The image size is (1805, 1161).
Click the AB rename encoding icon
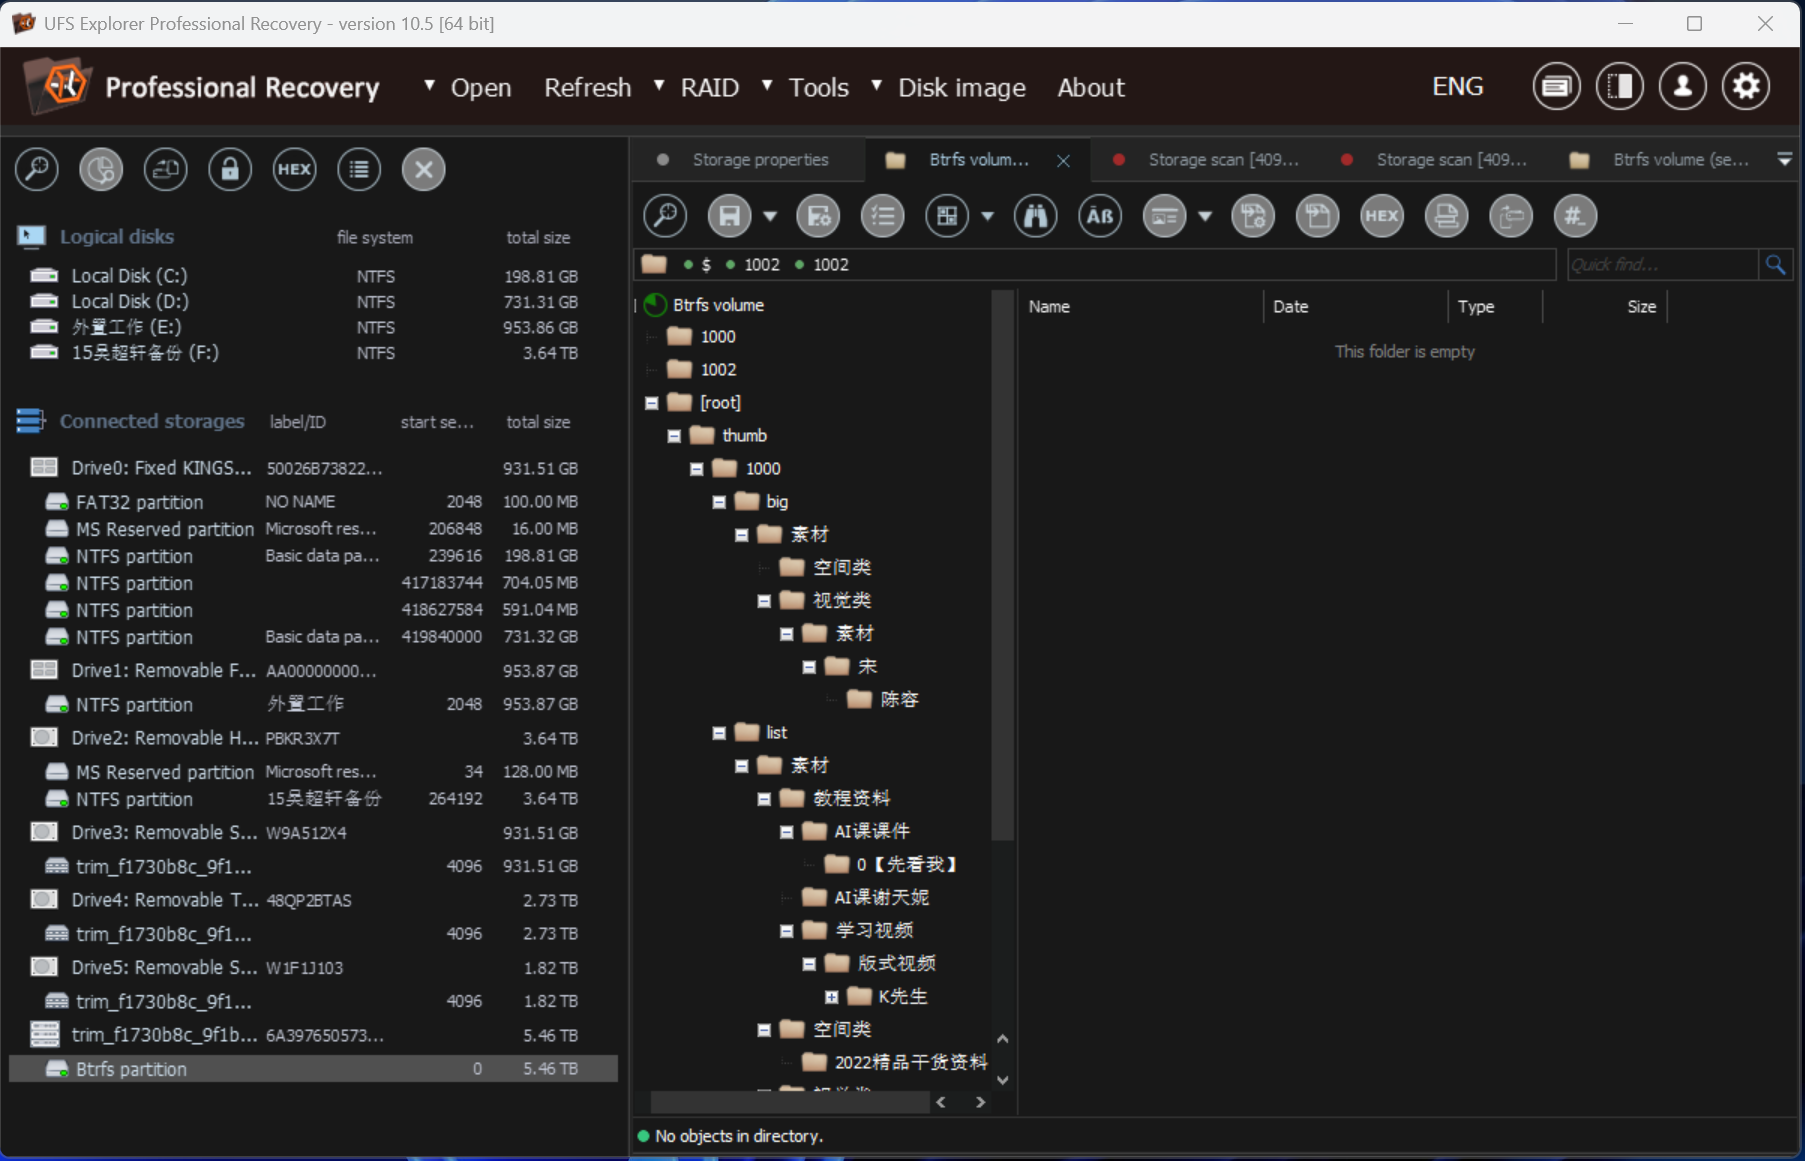click(x=1100, y=216)
